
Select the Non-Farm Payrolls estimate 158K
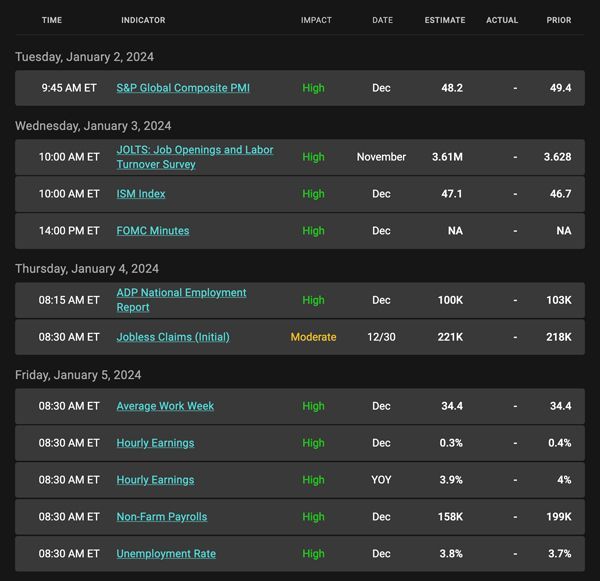point(450,517)
